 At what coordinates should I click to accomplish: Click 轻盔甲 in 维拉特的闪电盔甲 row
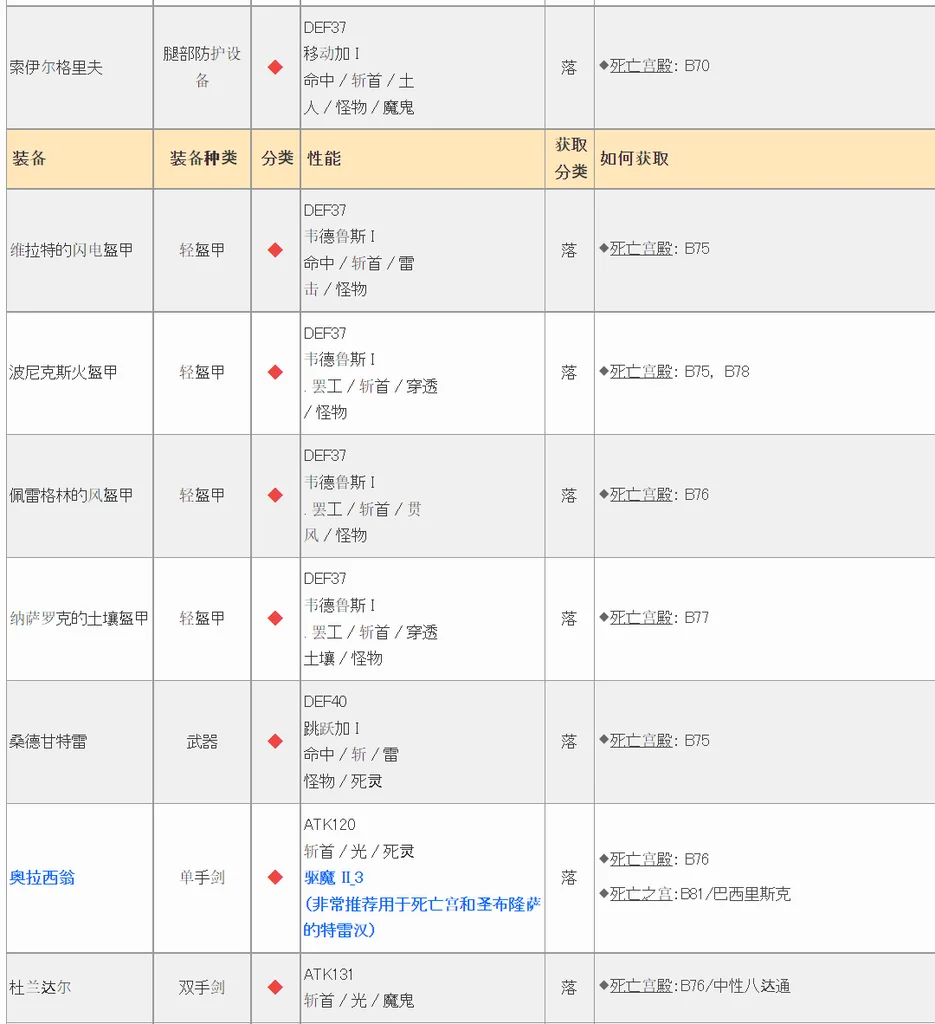click(202, 250)
